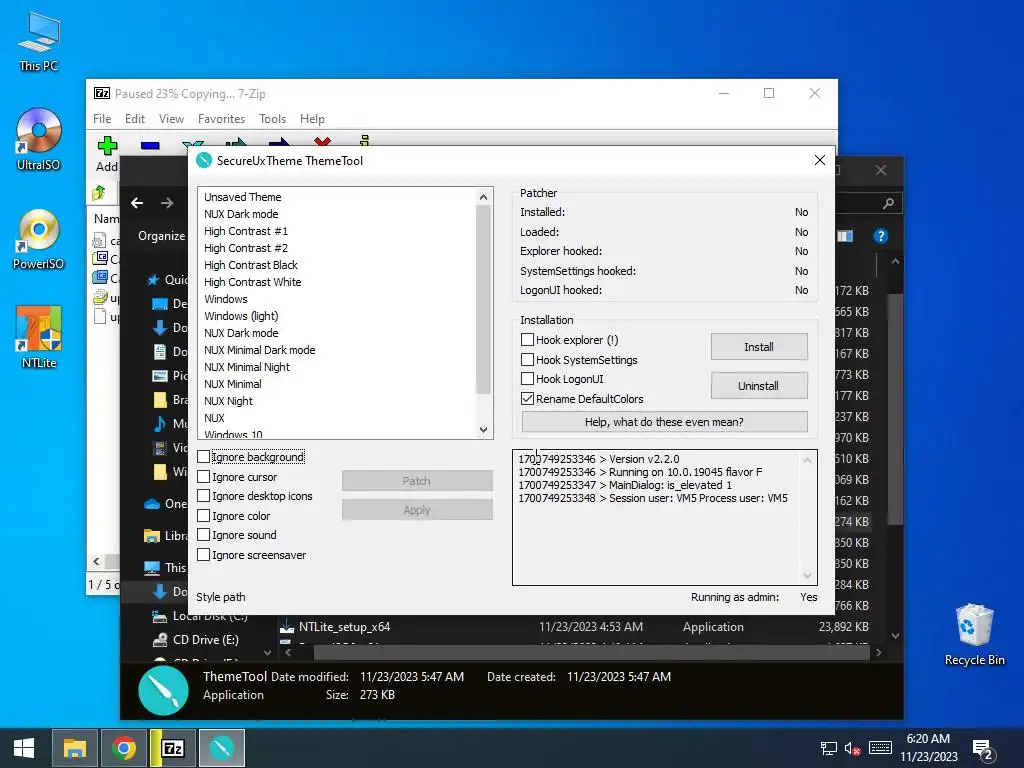
Task: Open the 7-Zip Help menu
Action: pyautogui.click(x=312, y=119)
